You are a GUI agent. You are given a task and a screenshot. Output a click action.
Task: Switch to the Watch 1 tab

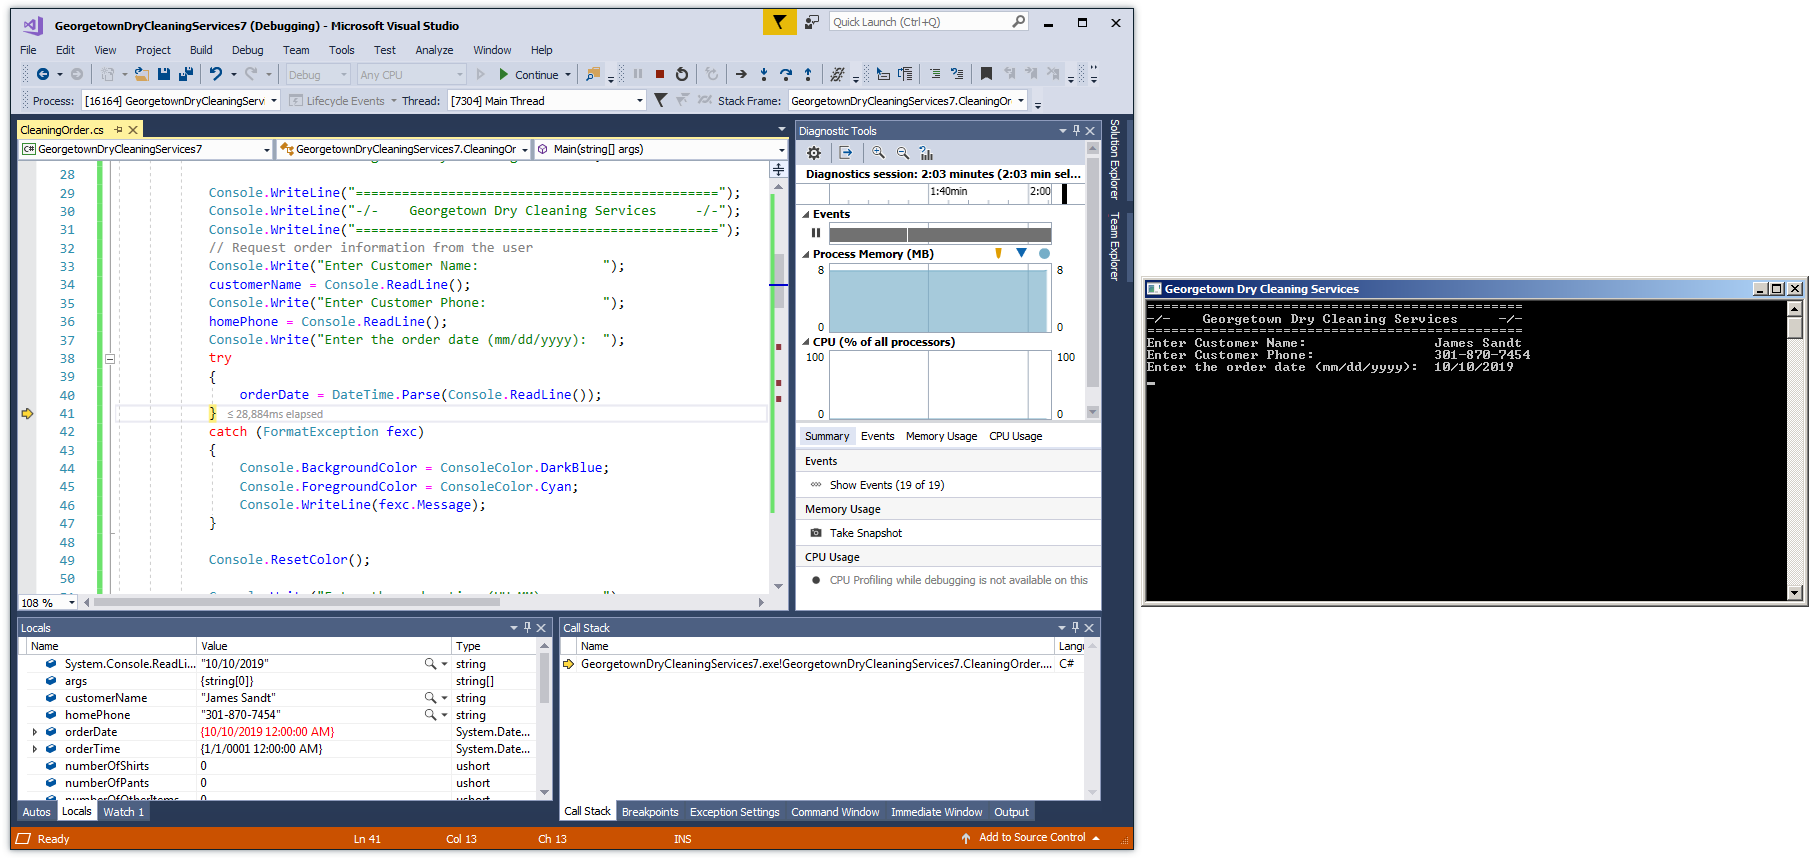(124, 812)
